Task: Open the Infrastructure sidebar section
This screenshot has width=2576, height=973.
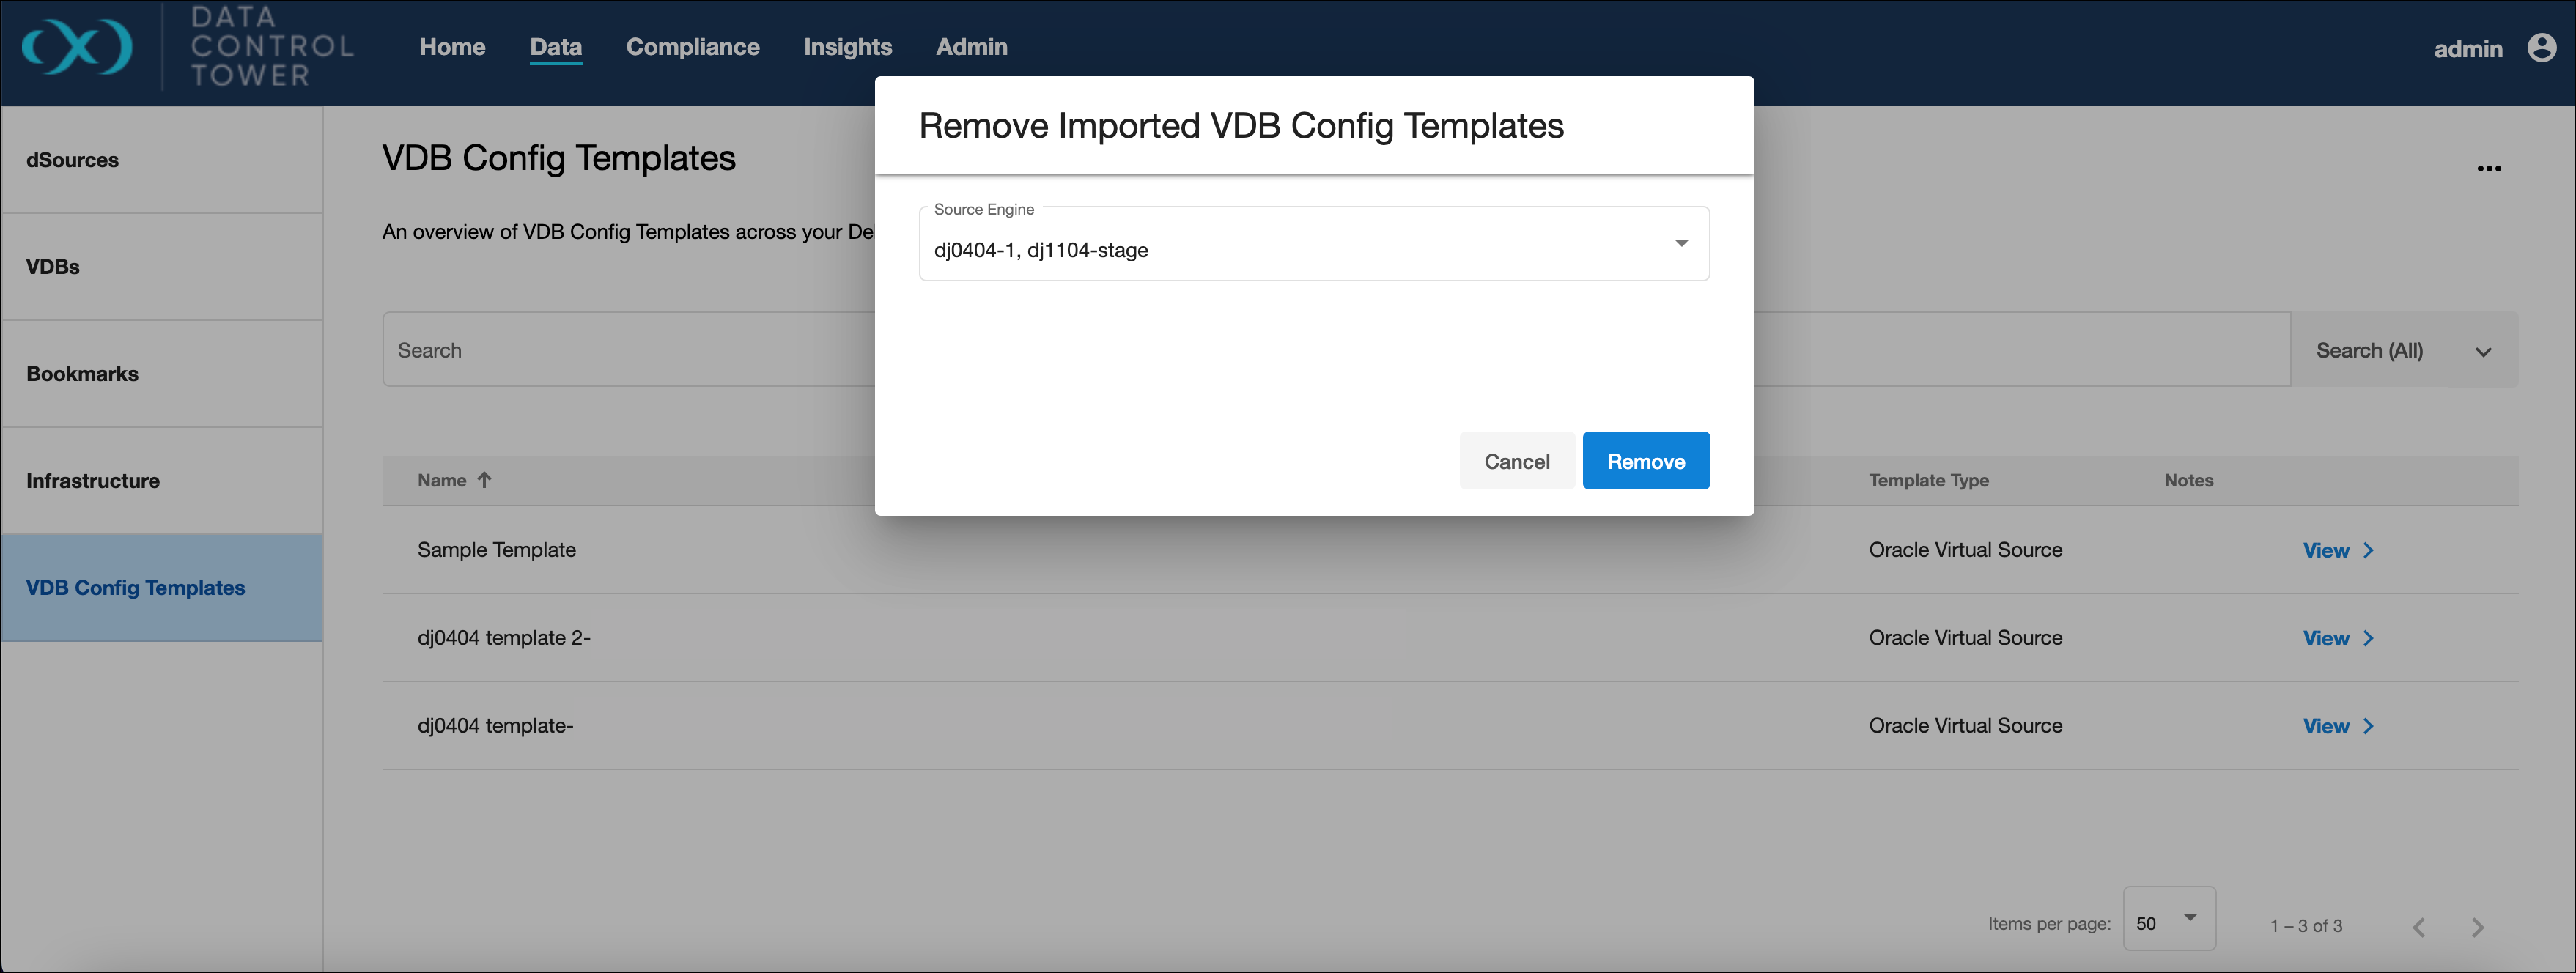Action: (x=93, y=481)
